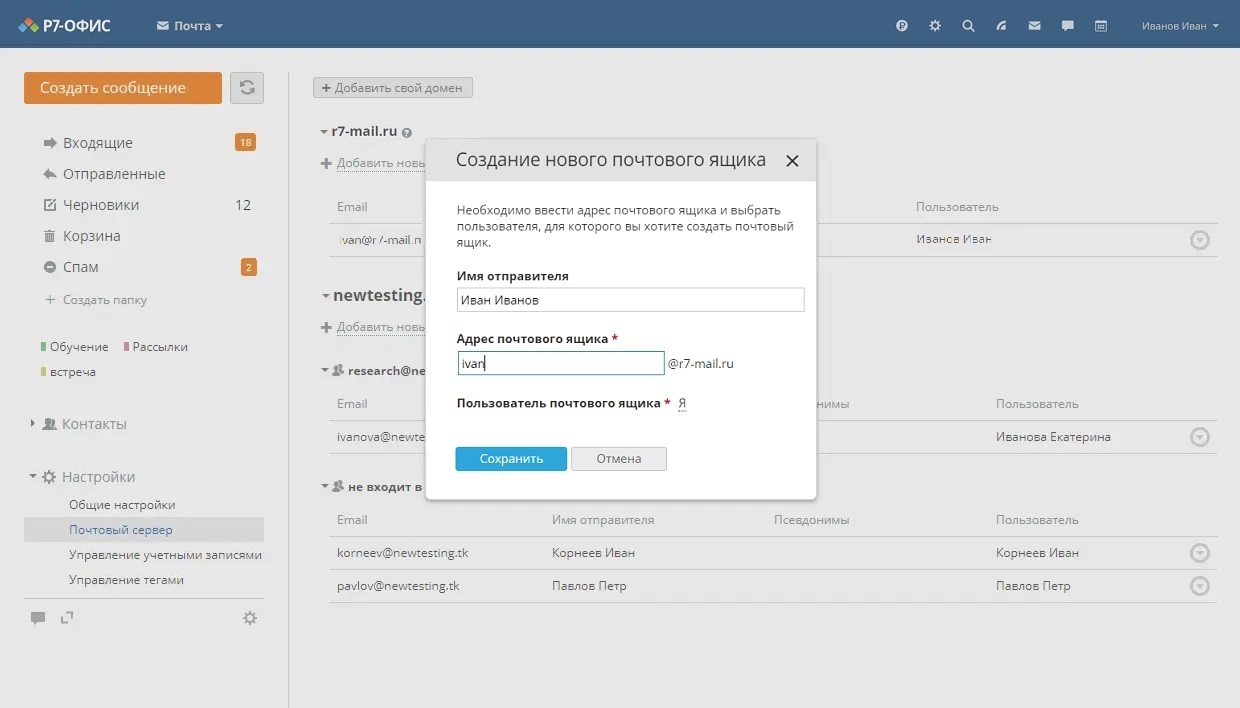Click the envelope mail icon in header
Viewport: 1240px width, 708px height.
[1034, 26]
